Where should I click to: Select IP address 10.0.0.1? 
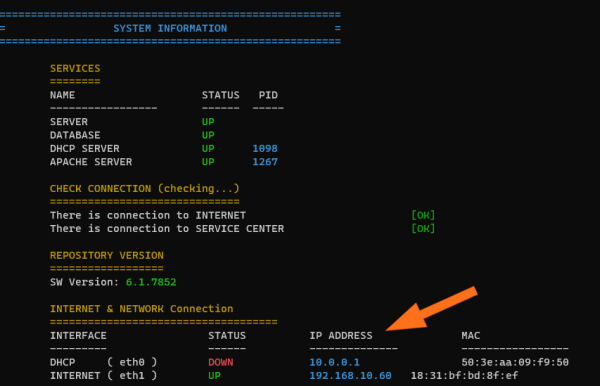(x=334, y=363)
